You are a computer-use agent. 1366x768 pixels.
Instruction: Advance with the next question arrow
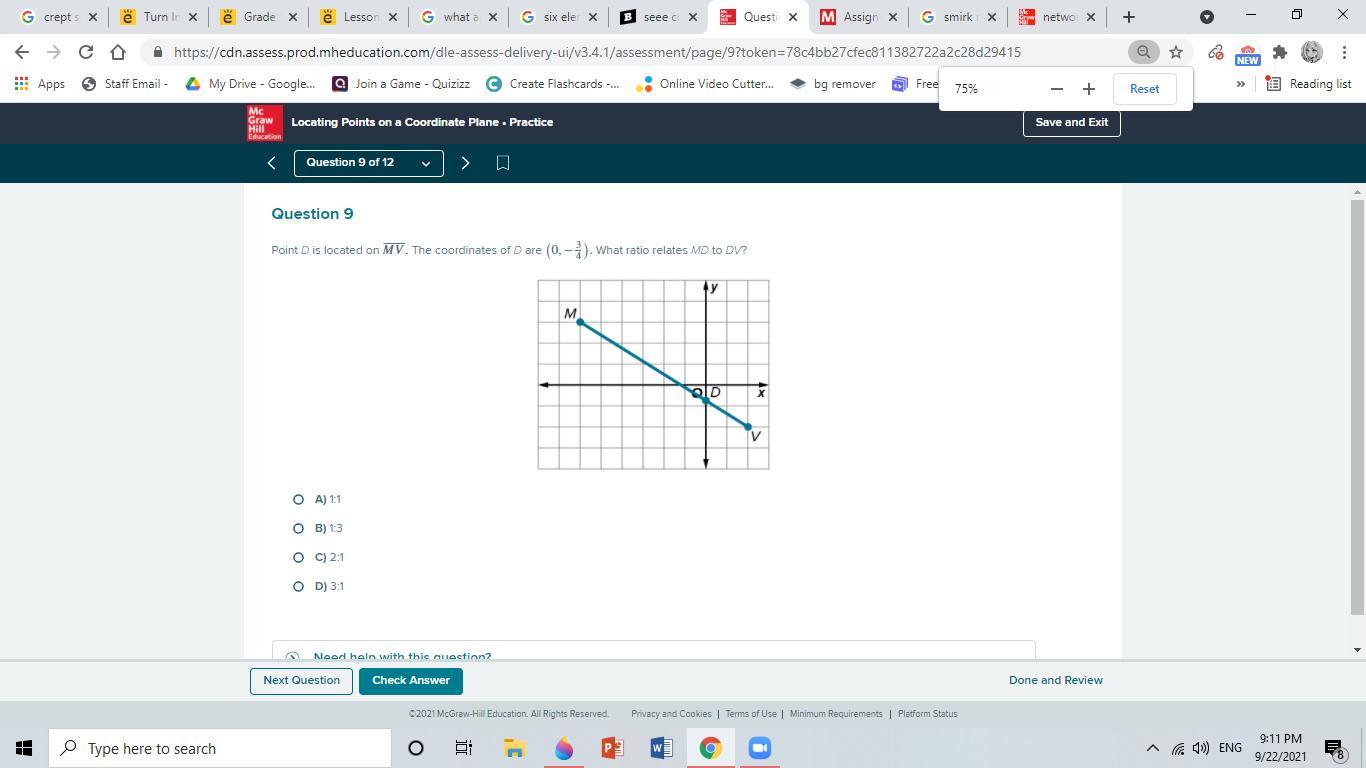tap(465, 163)
